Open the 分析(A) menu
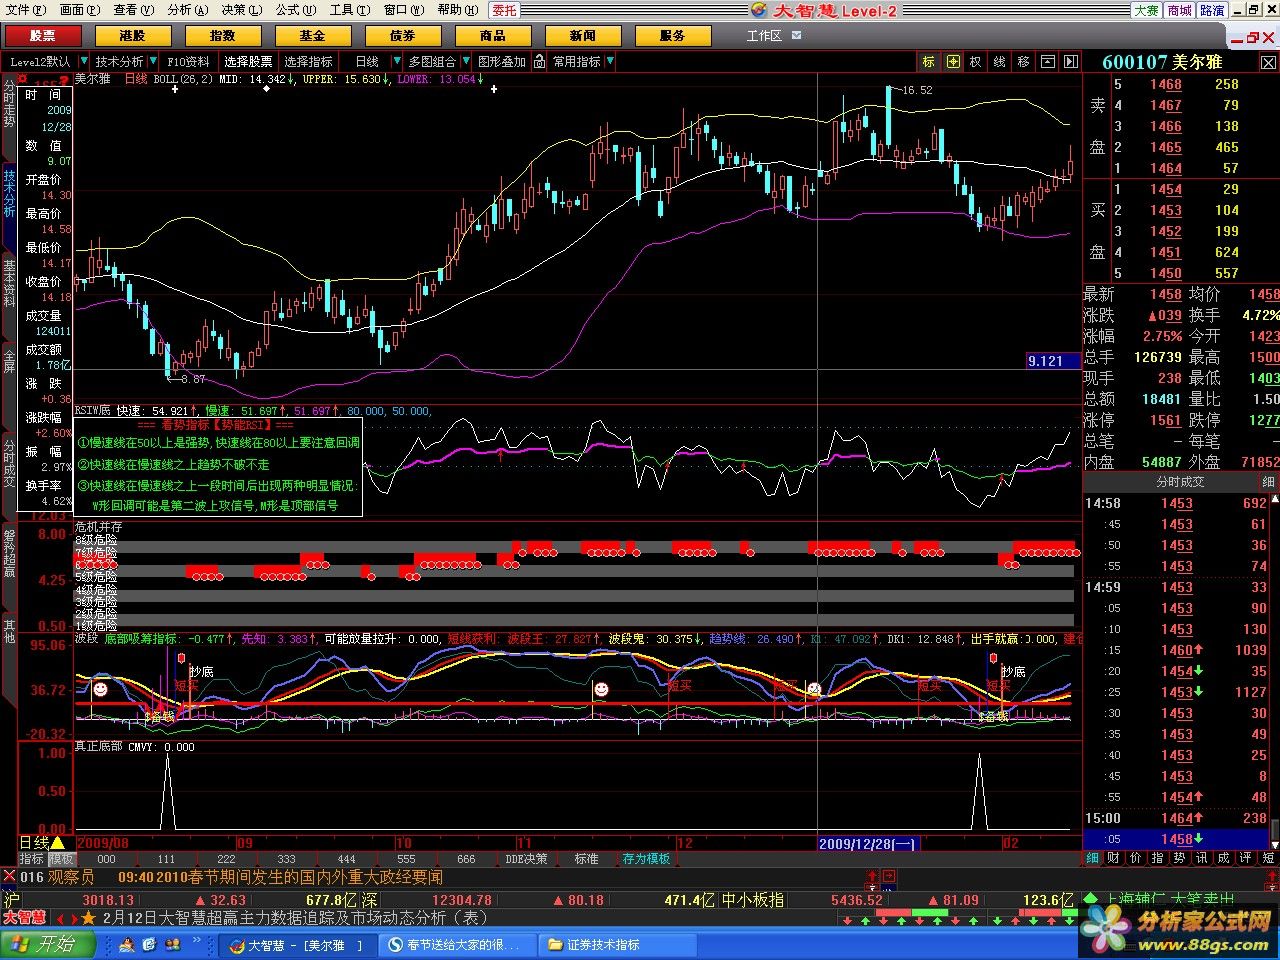The width and height of the screenshot is (1280, 960). click(x=187, y=10)
